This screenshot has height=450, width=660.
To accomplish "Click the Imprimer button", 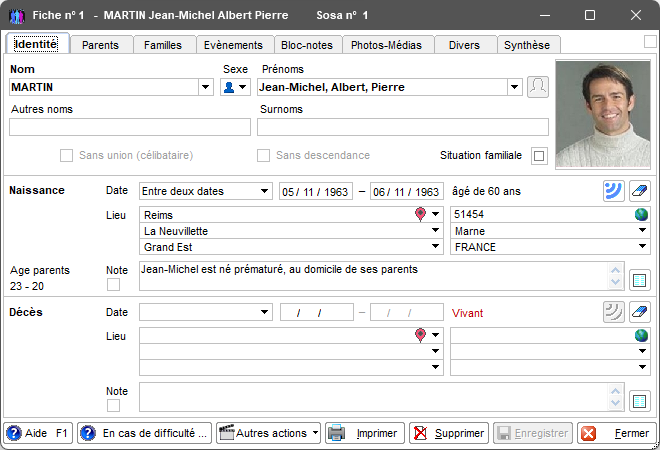I will [365, 433].
